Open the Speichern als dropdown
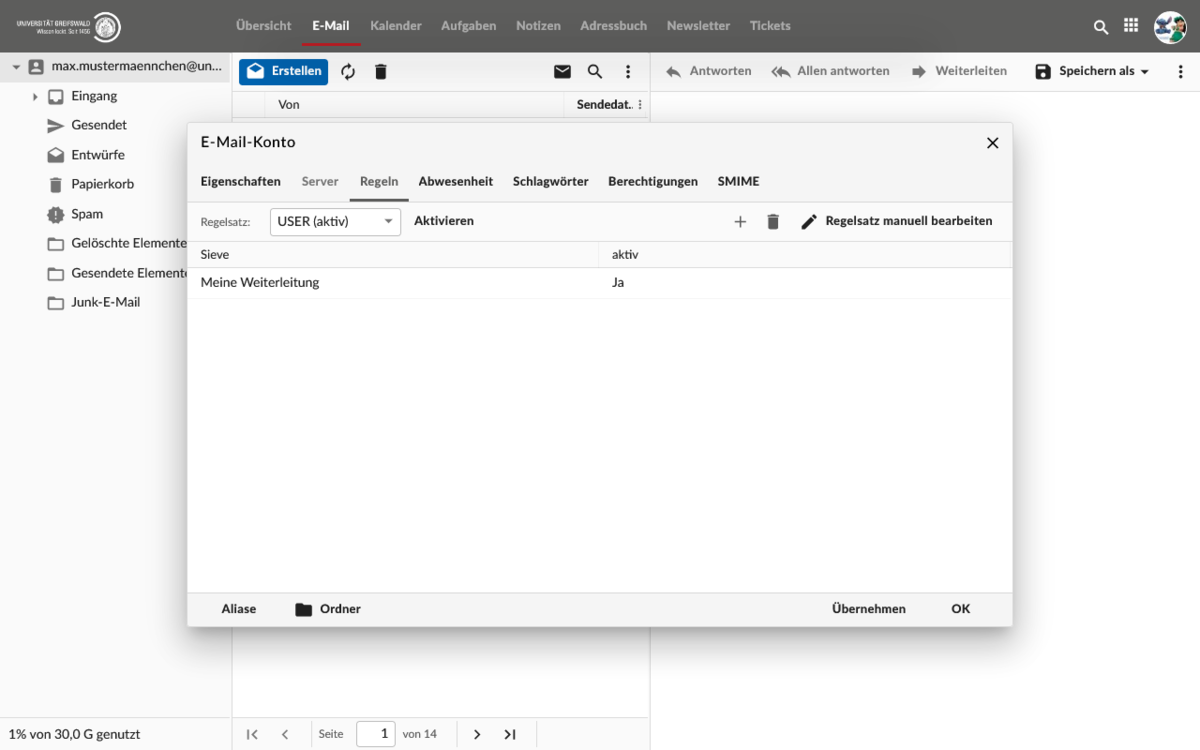This screenshot has height=750, width=1200. (1092, 72)
